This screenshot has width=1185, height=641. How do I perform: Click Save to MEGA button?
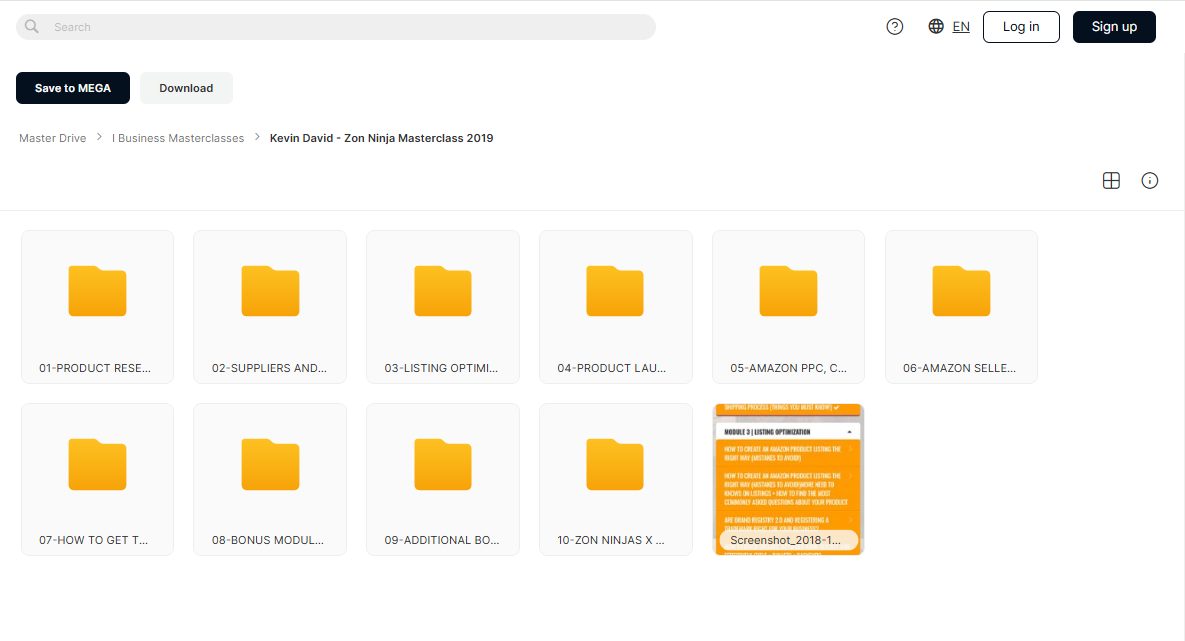(x=73, y=88)
